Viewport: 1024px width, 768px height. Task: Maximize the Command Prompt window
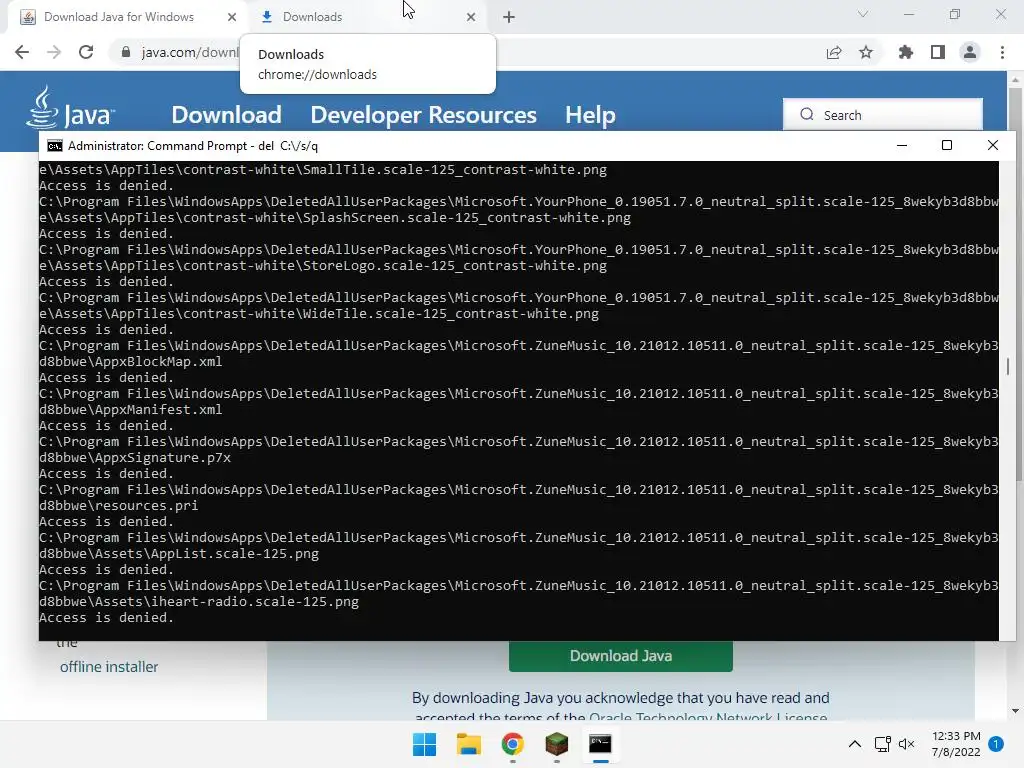[x=947, y=146]
